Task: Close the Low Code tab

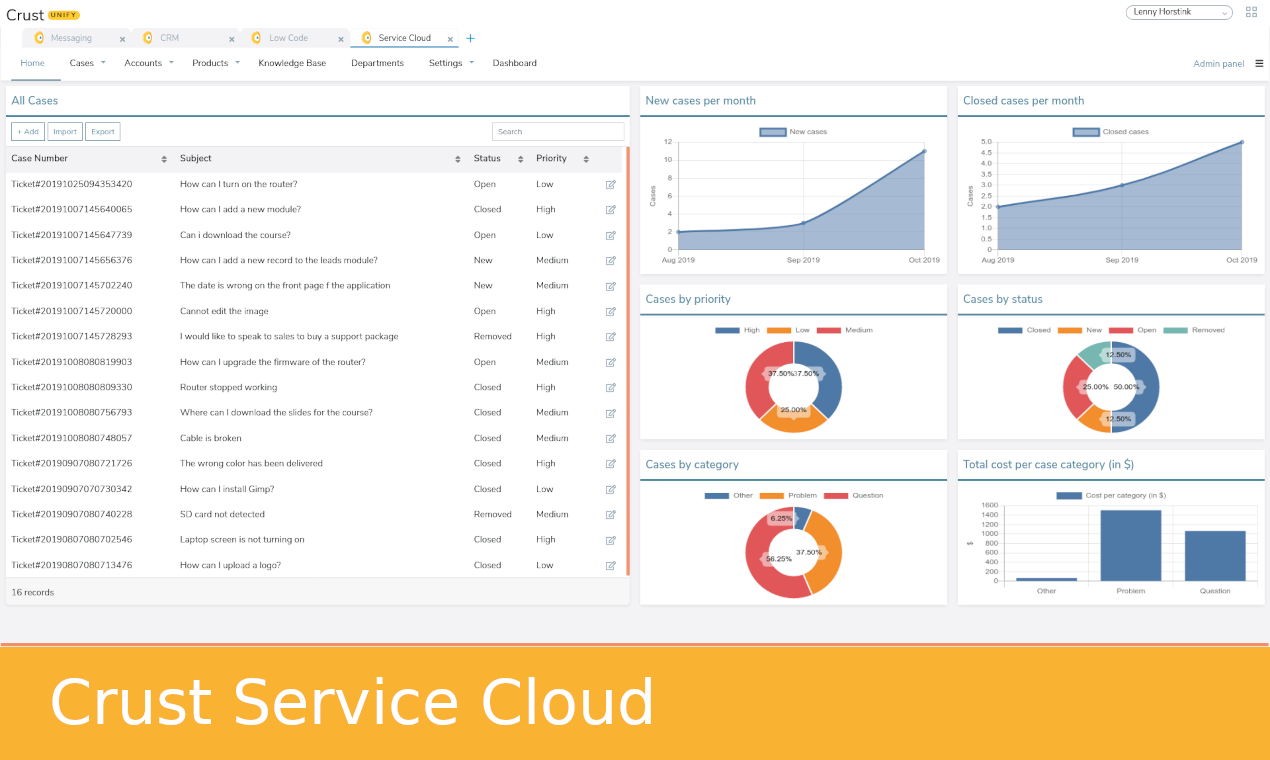Action: (341, 39)
